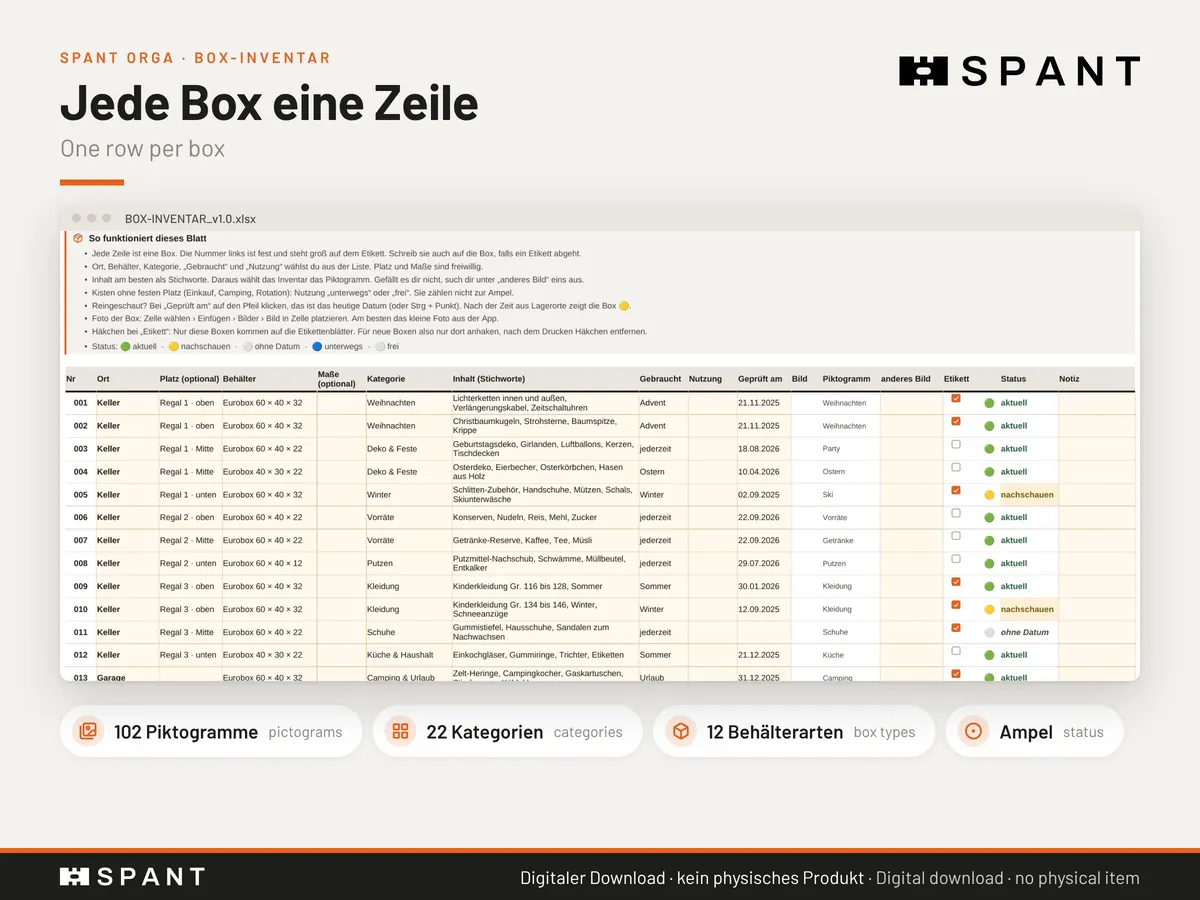Viewport: 1200px width, 900px height.
Task: Select the "Ski" pictogram cell
Action: pyautogui.click(x=850, y=495)
